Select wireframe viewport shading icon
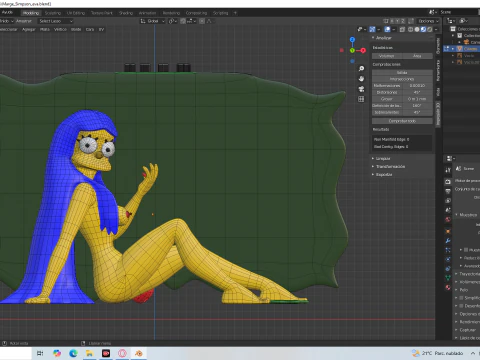 coord(411,29)
